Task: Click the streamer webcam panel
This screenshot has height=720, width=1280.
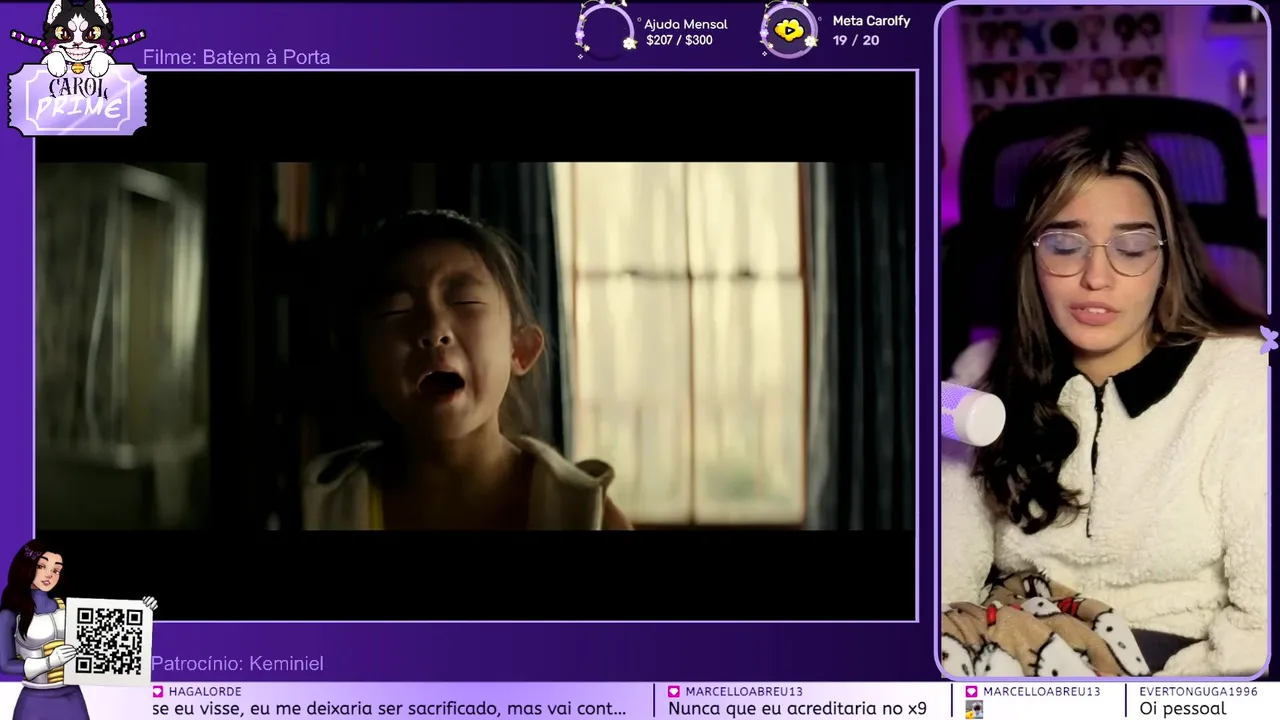Action: 1104,340
